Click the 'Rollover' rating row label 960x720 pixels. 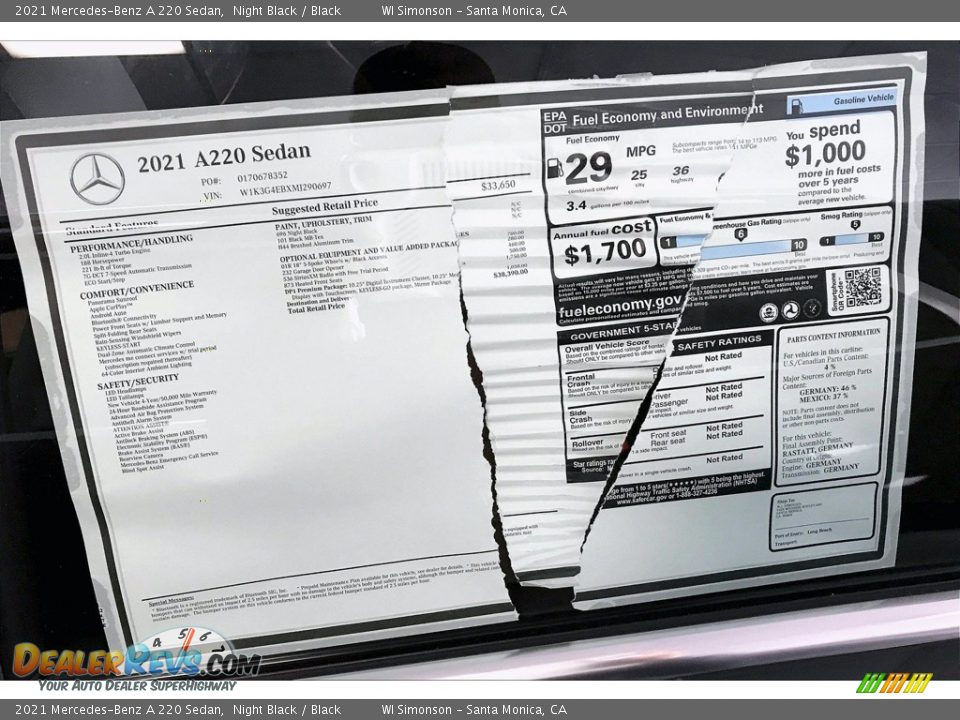(x=587, y=443)
